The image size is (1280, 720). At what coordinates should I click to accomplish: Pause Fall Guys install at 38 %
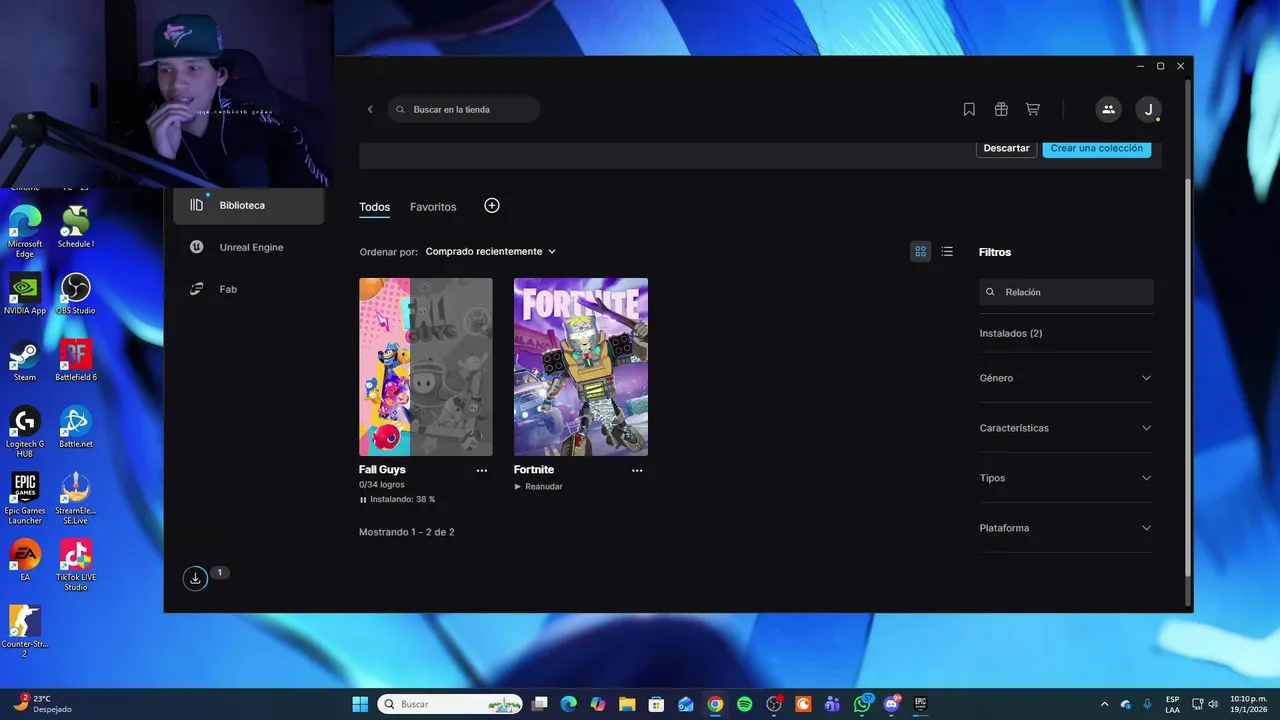pyautogui.click(x=397, y=499)
